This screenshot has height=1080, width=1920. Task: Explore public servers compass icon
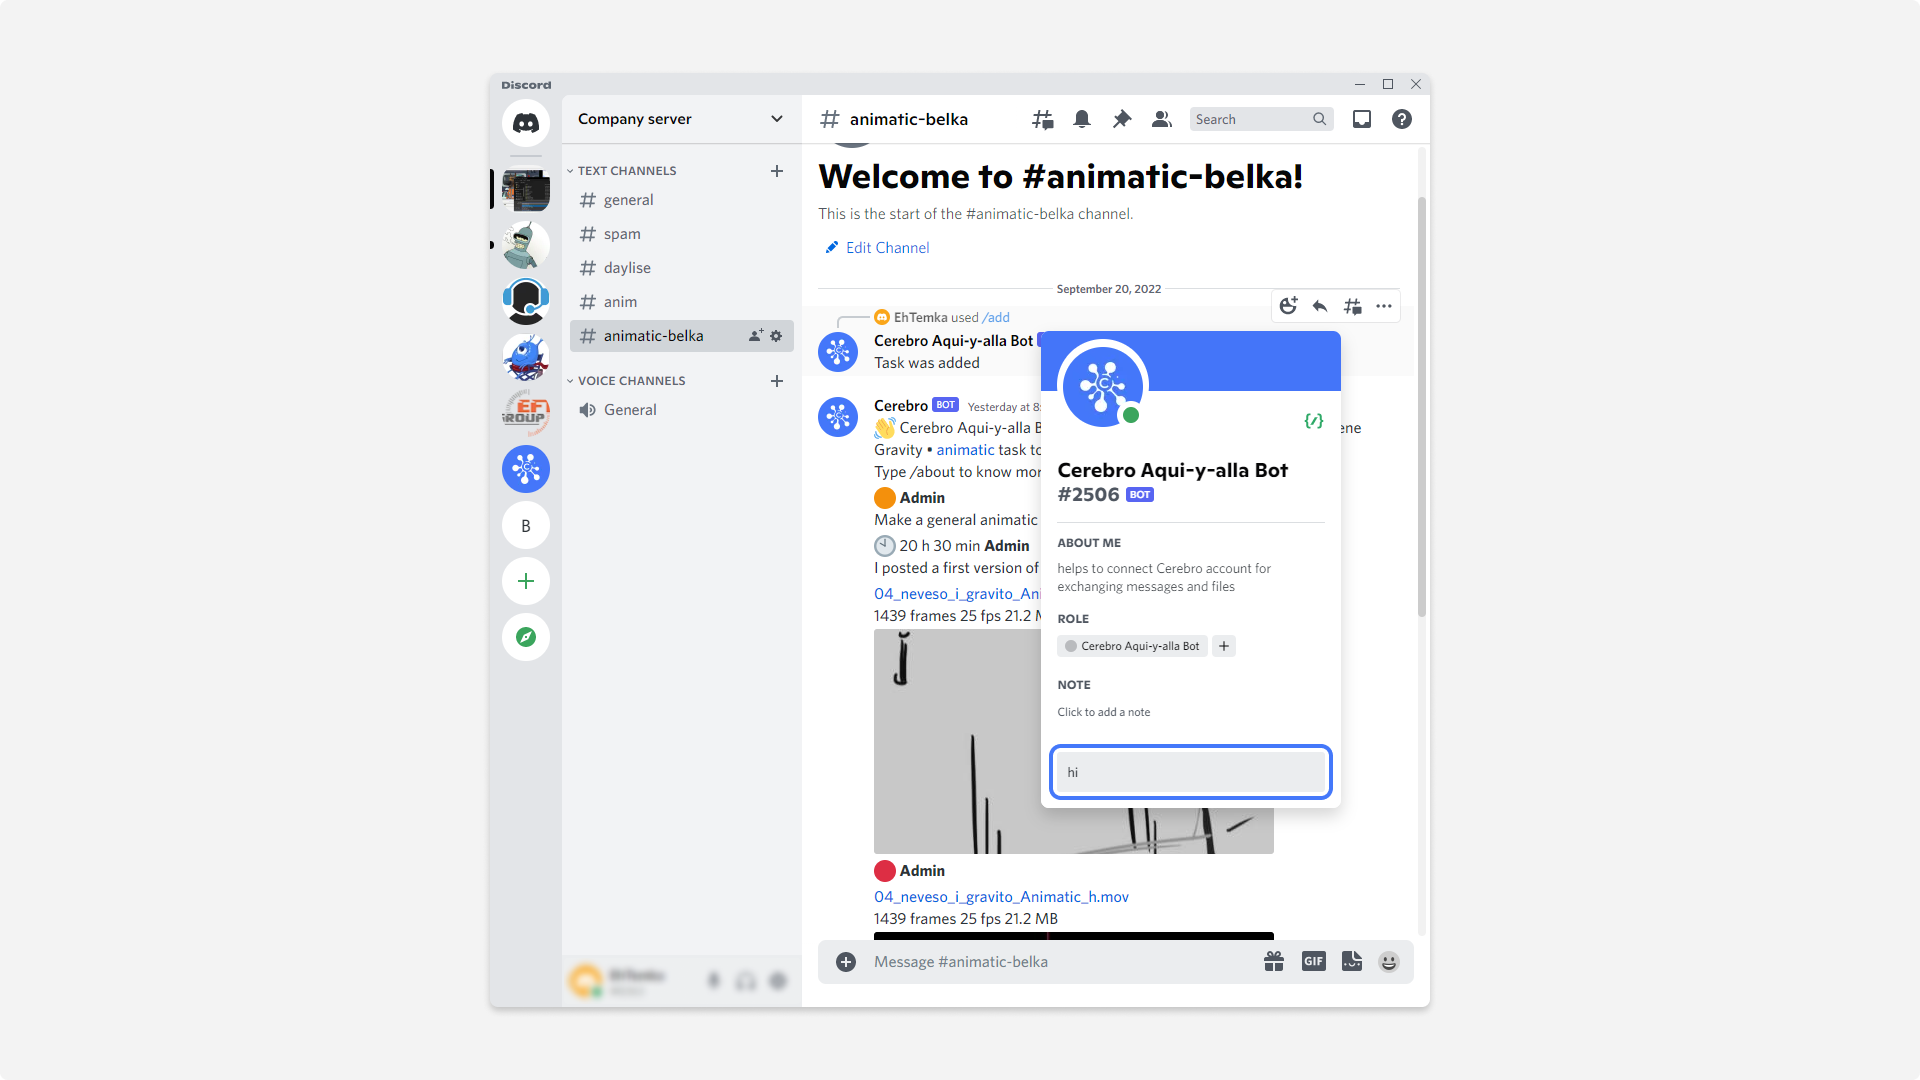pos(526,637)
